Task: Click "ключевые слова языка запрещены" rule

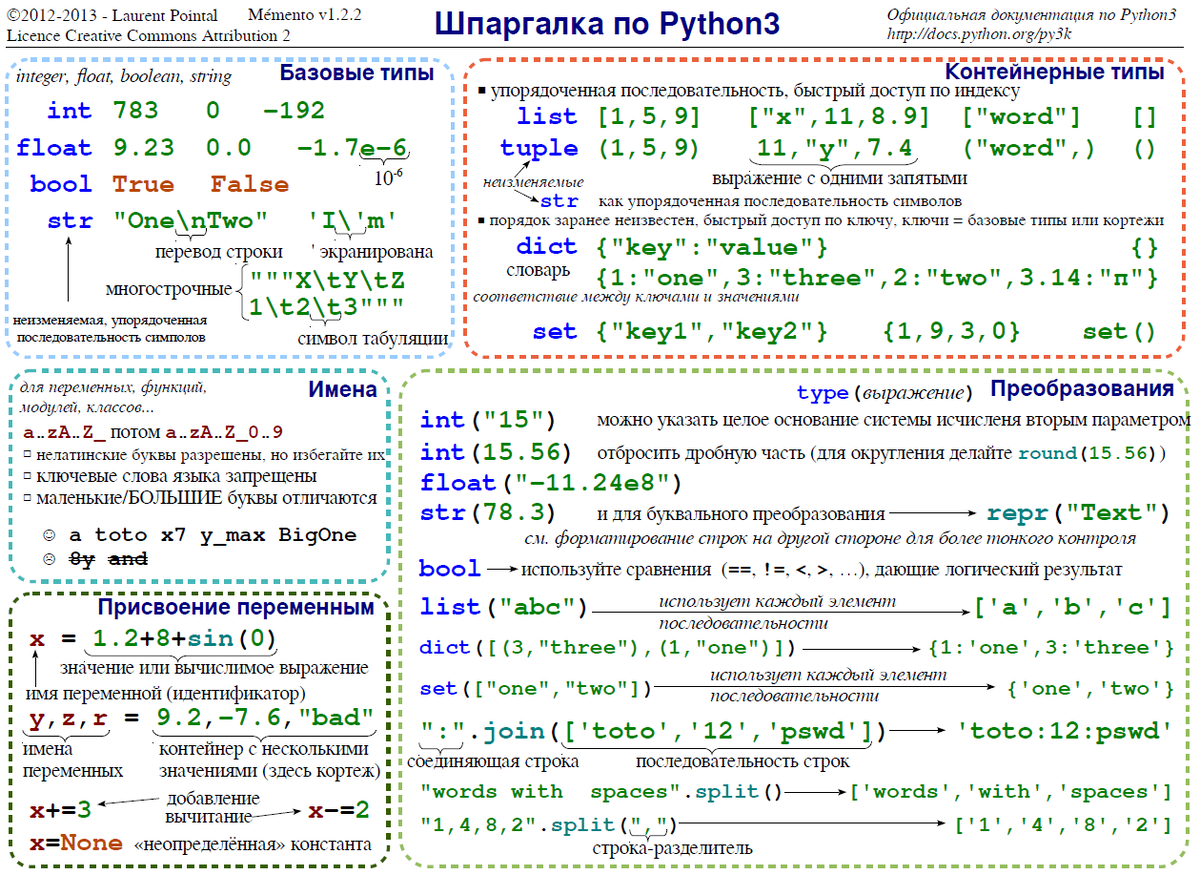Action: coord(175,476)
